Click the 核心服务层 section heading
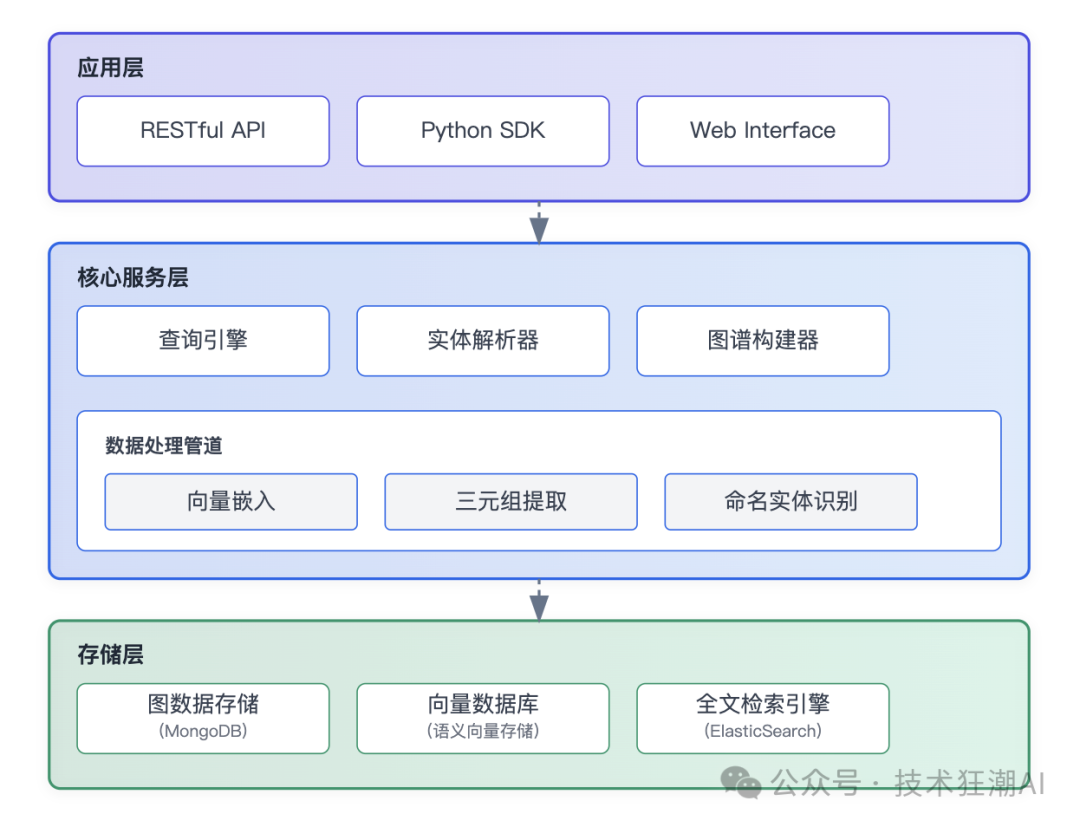1080x827 pixels. point(133,279)
